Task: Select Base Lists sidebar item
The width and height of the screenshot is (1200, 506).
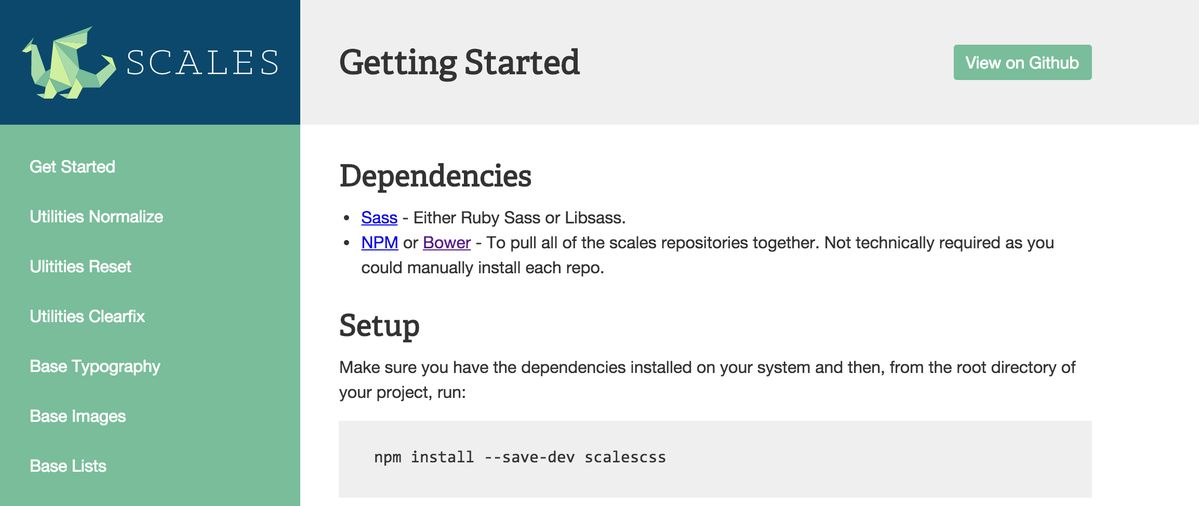Action: [67, 467]
